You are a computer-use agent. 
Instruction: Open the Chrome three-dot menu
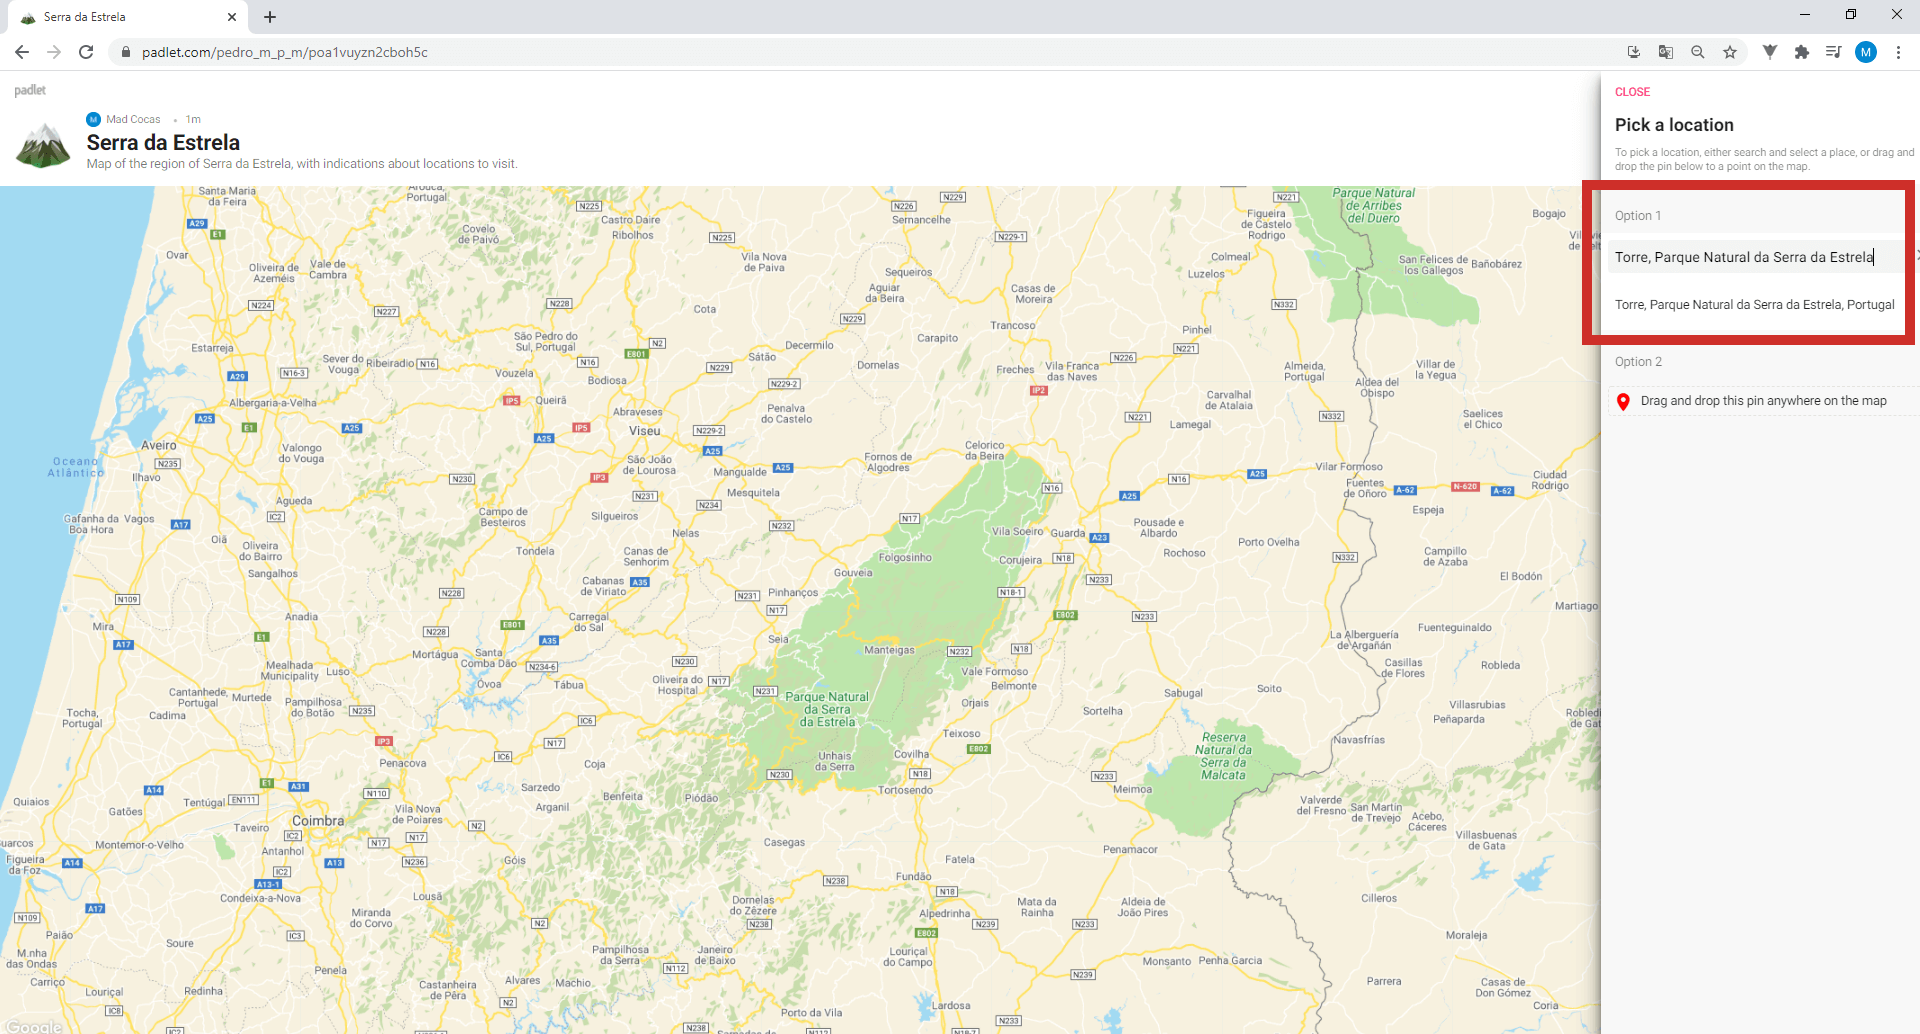[x=1898, y=52]
